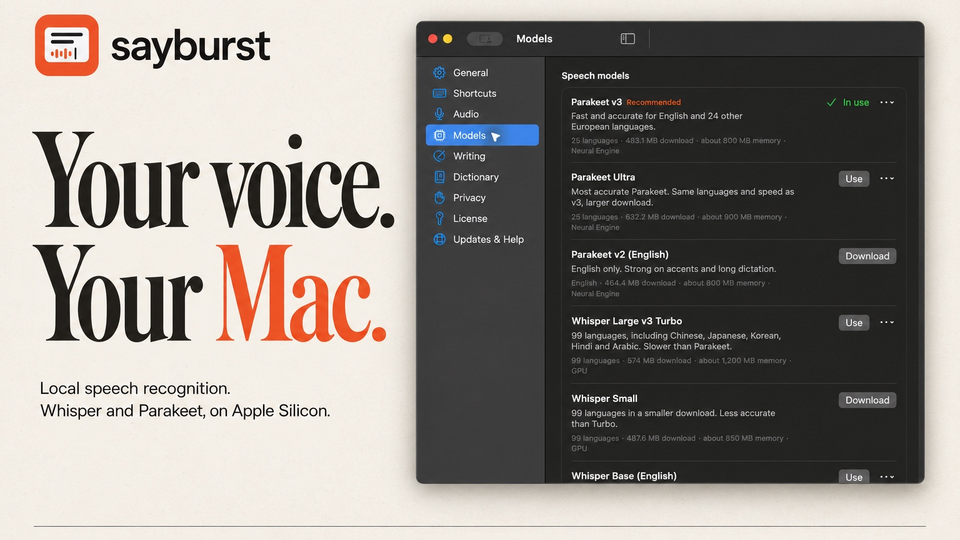This screenshot has height=540, width=960.
Task: Click the Models chip icon
Action: [439, 135]
